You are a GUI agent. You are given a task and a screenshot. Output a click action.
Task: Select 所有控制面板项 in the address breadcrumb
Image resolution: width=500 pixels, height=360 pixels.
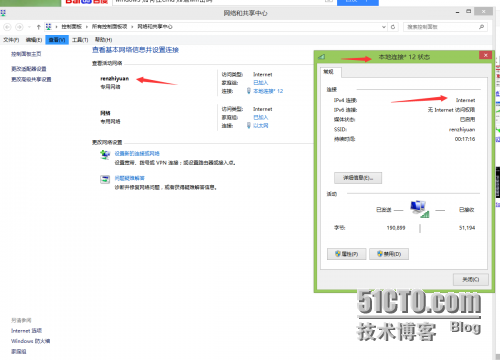coord(109,27)
